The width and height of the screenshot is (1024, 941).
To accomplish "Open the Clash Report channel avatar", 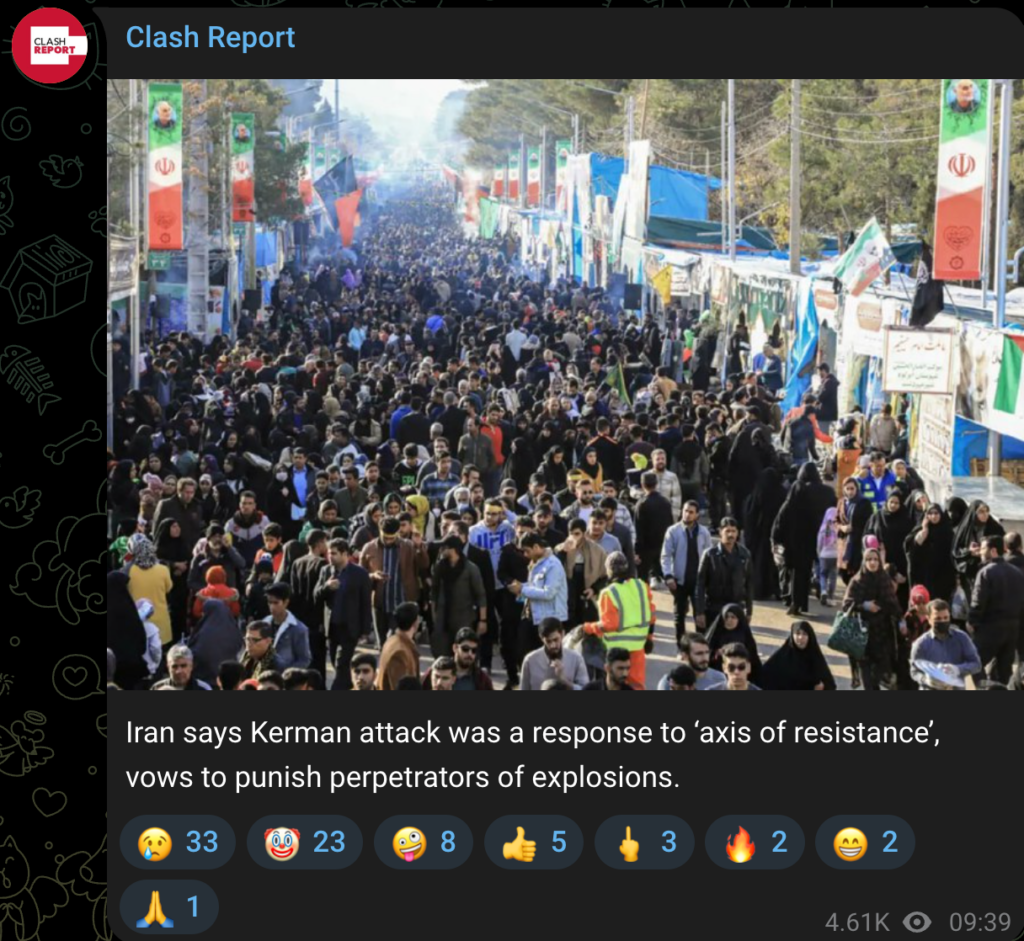I will 50,46.
